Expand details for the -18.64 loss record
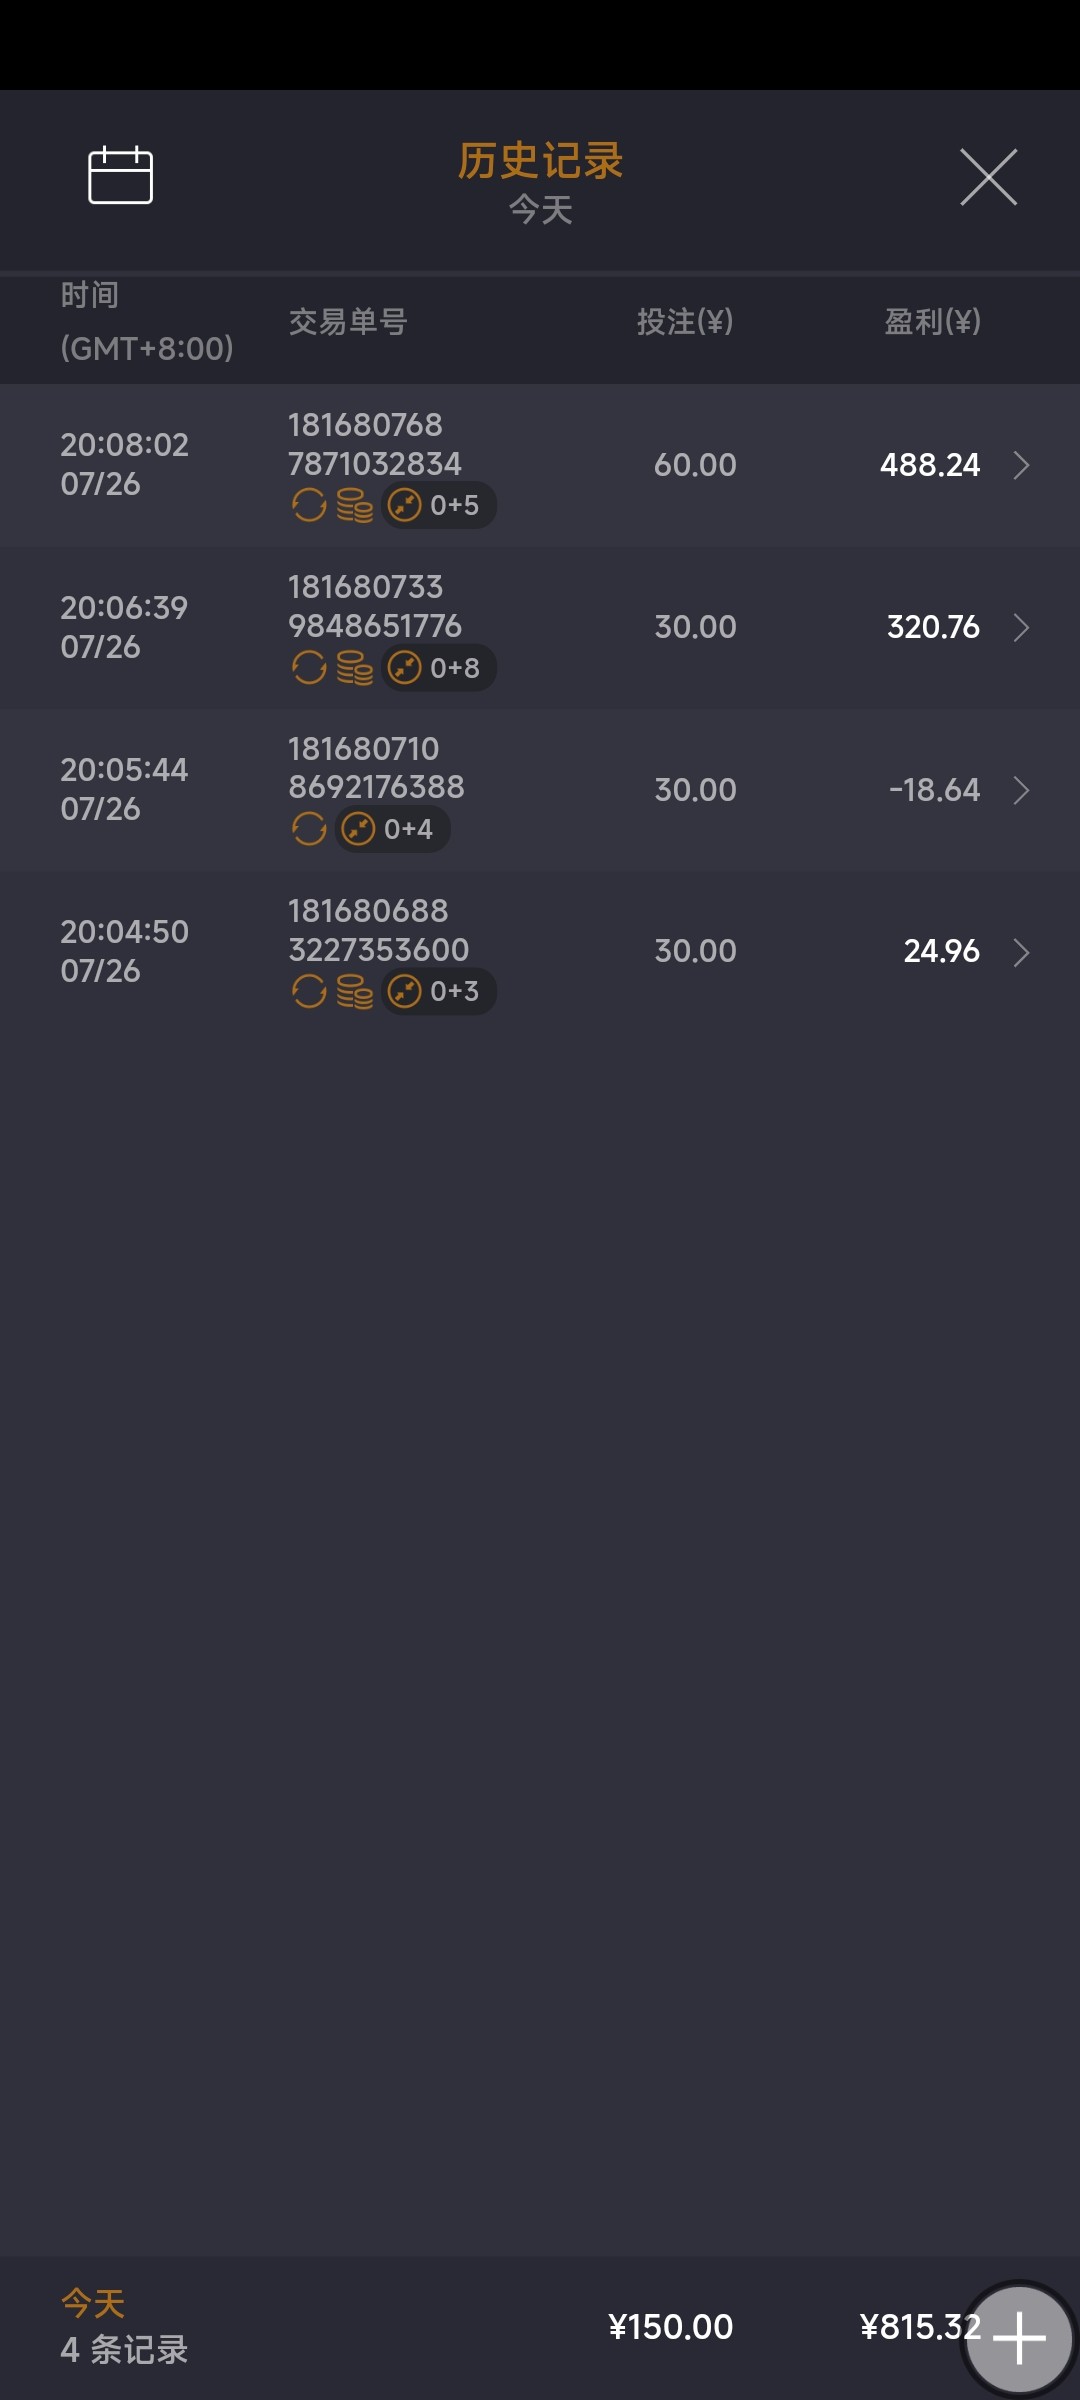Viewport: 1080px width, 2400px height. 1021,790
